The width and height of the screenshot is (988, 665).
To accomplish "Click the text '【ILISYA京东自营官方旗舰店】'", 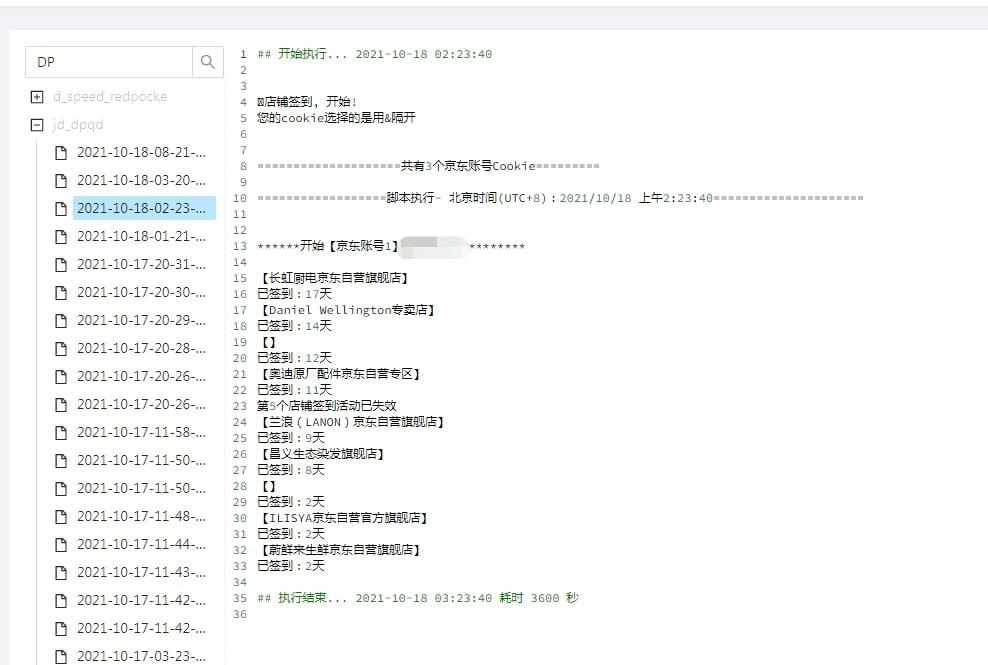I will pos(344,518).
